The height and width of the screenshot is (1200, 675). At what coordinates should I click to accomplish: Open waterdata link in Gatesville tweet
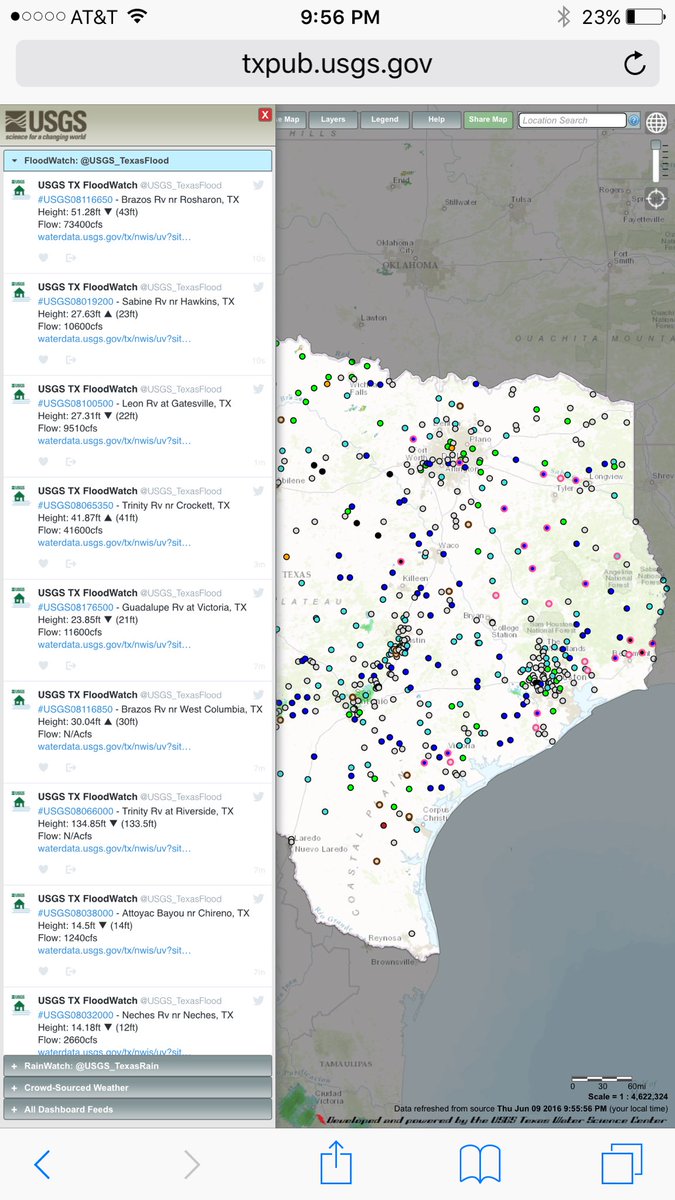pos(114,442)
